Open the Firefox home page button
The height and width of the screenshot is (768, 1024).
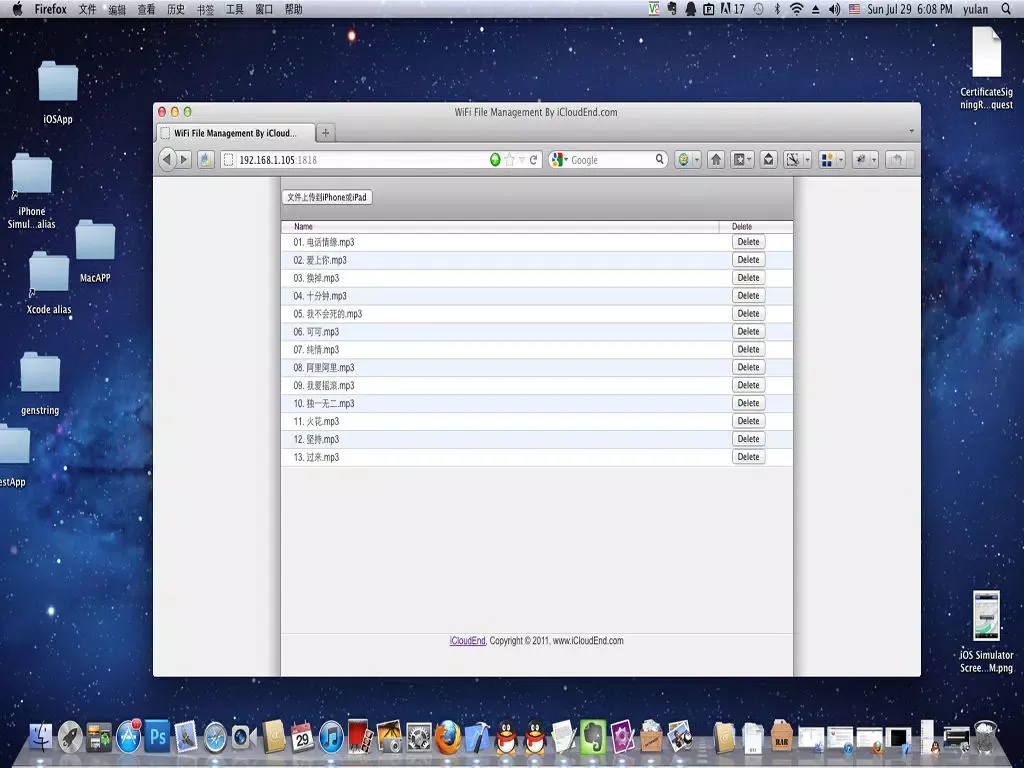pos(716,160)
